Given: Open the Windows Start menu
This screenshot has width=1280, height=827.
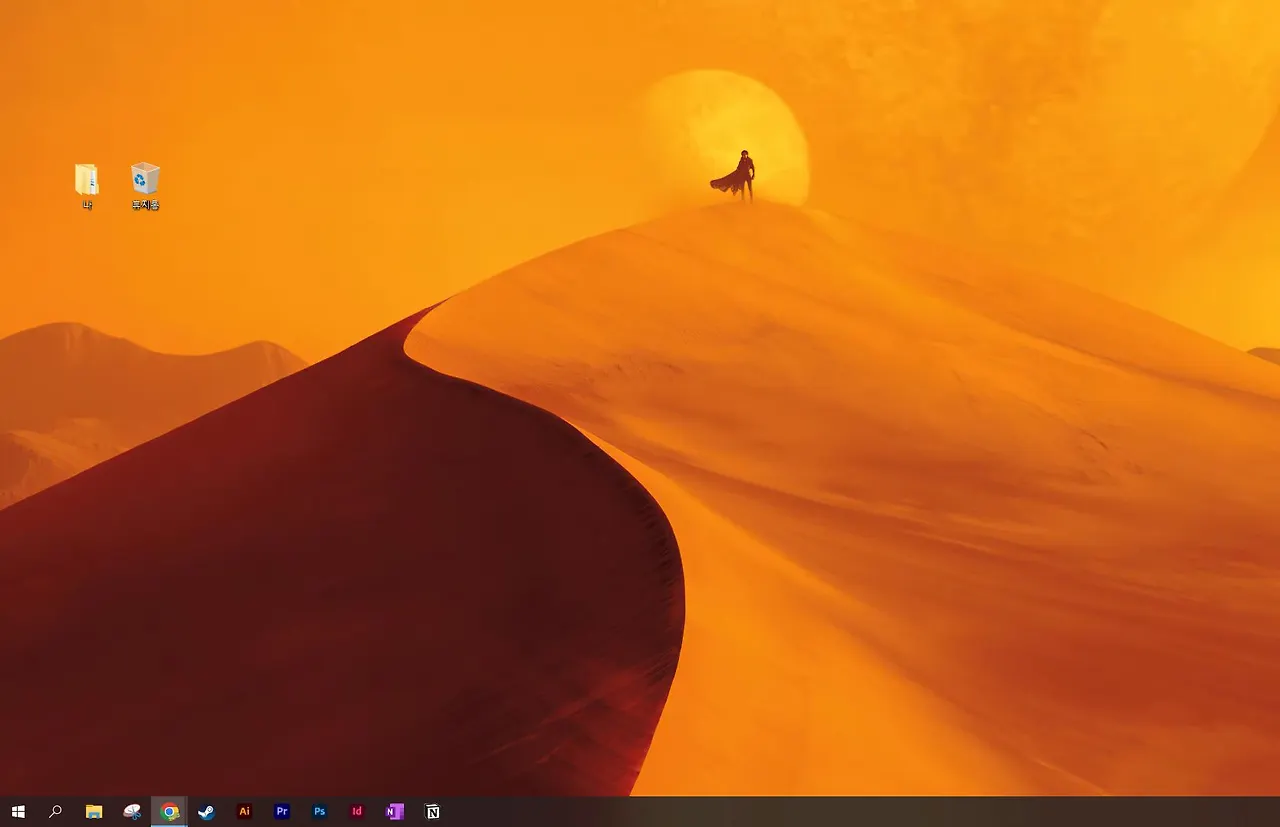Looking at the screenshot, I should 17,812.
